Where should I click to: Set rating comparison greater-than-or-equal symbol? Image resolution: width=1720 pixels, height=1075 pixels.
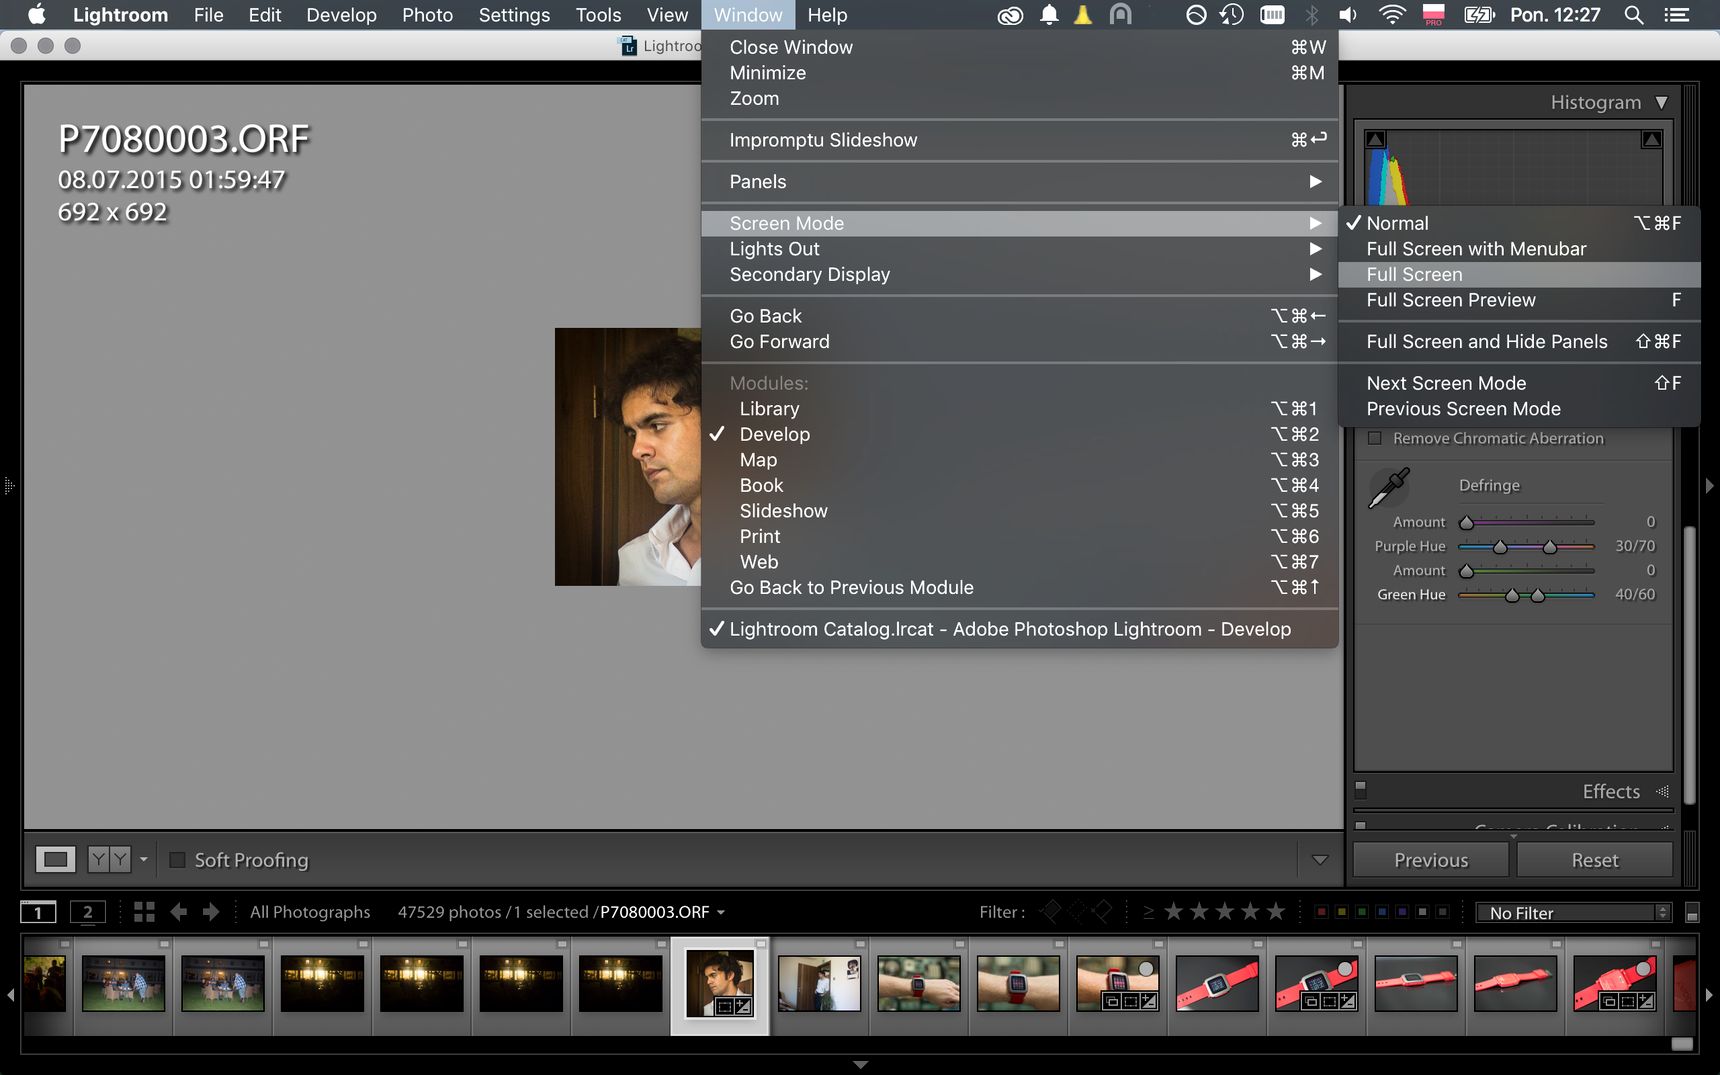[x=1148, y=912]
